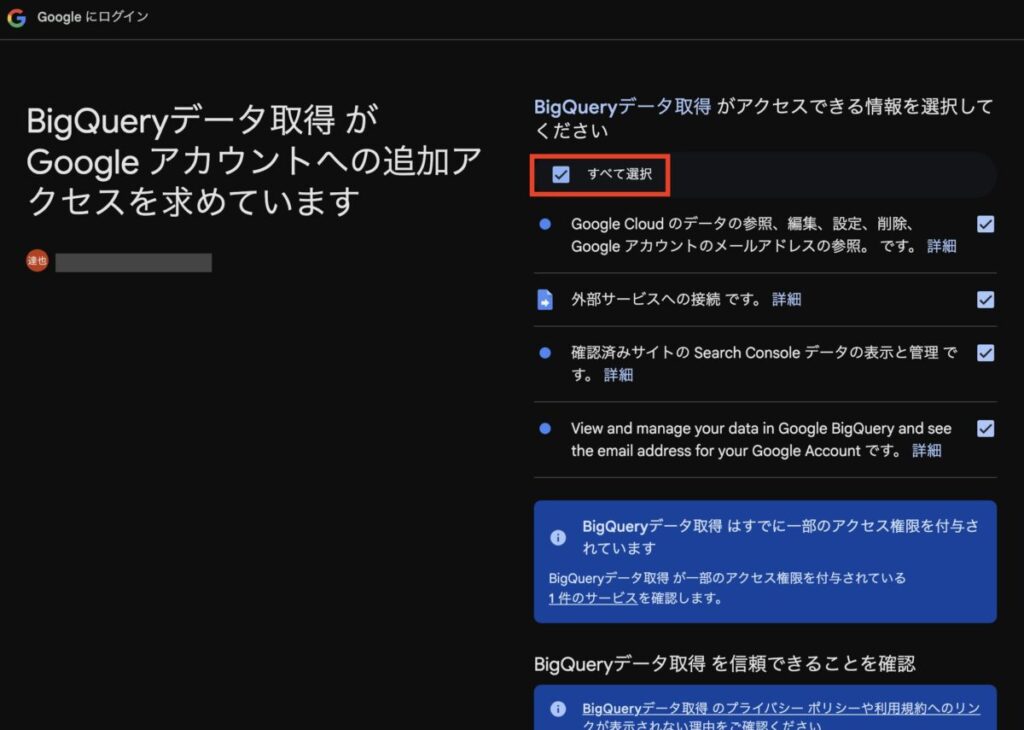This screenshot has height=730, width=1024.
Task: Click the info icon in access notice
Action: pos(558,537)
